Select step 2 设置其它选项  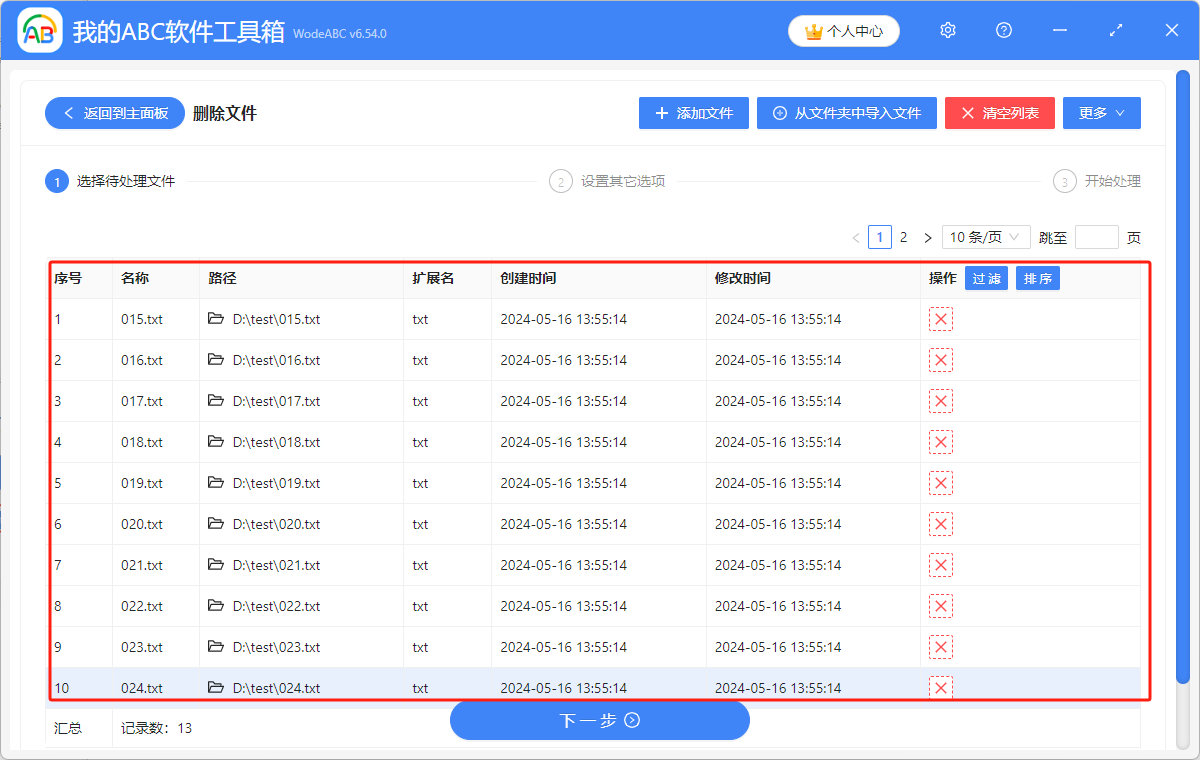pos(608,181)
